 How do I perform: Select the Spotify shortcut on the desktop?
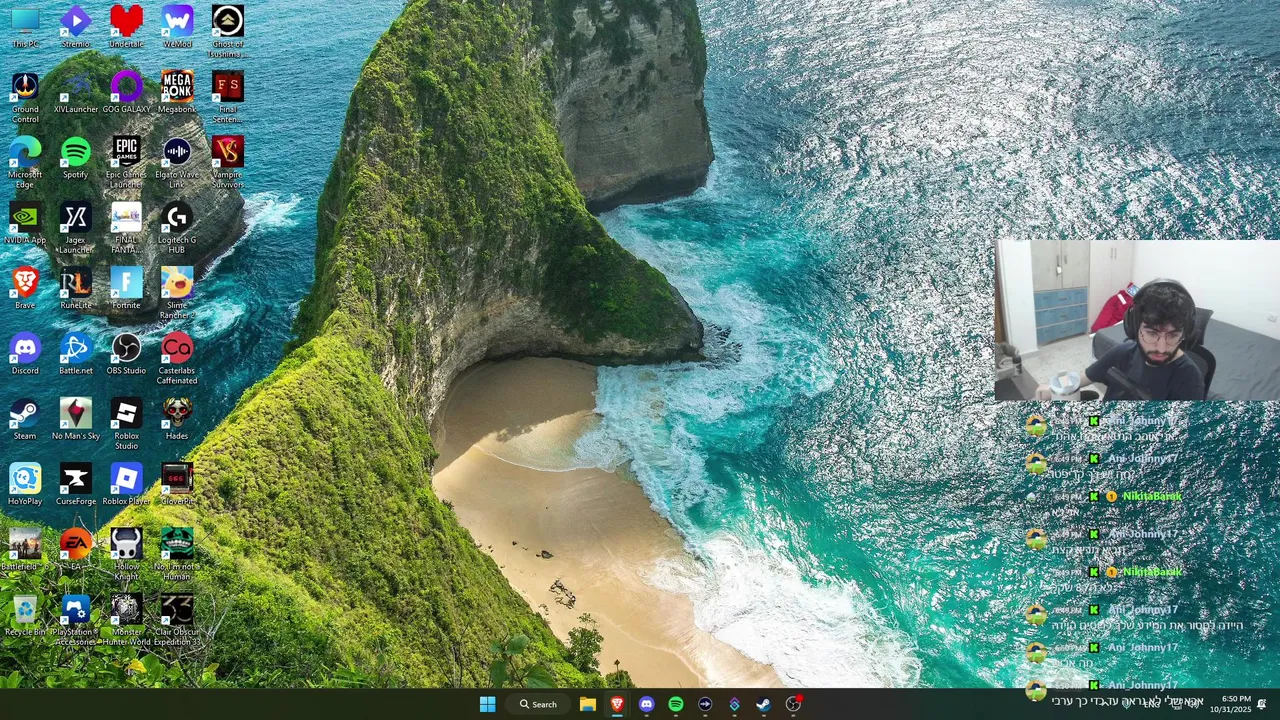coord(76,157)
